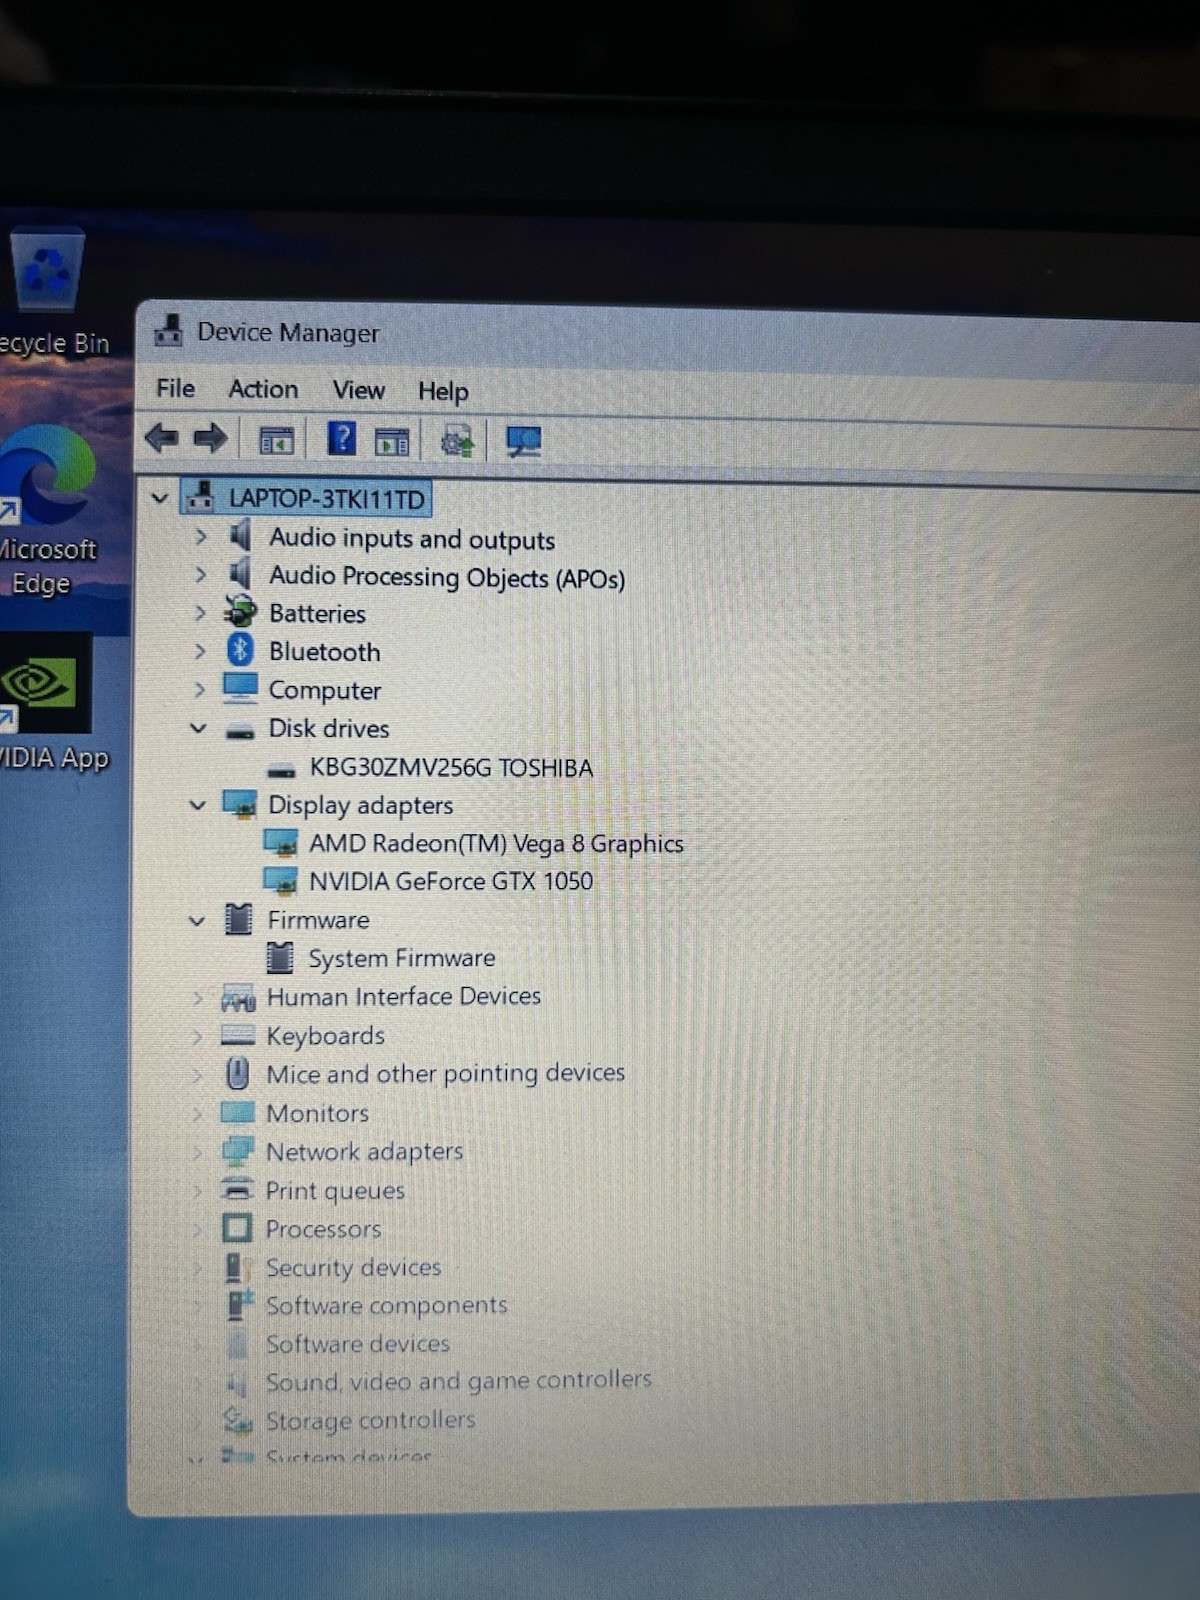Open Recycle Bin on the desktop
Viewport: 1200px width, 1600px height.
[48, 292]
